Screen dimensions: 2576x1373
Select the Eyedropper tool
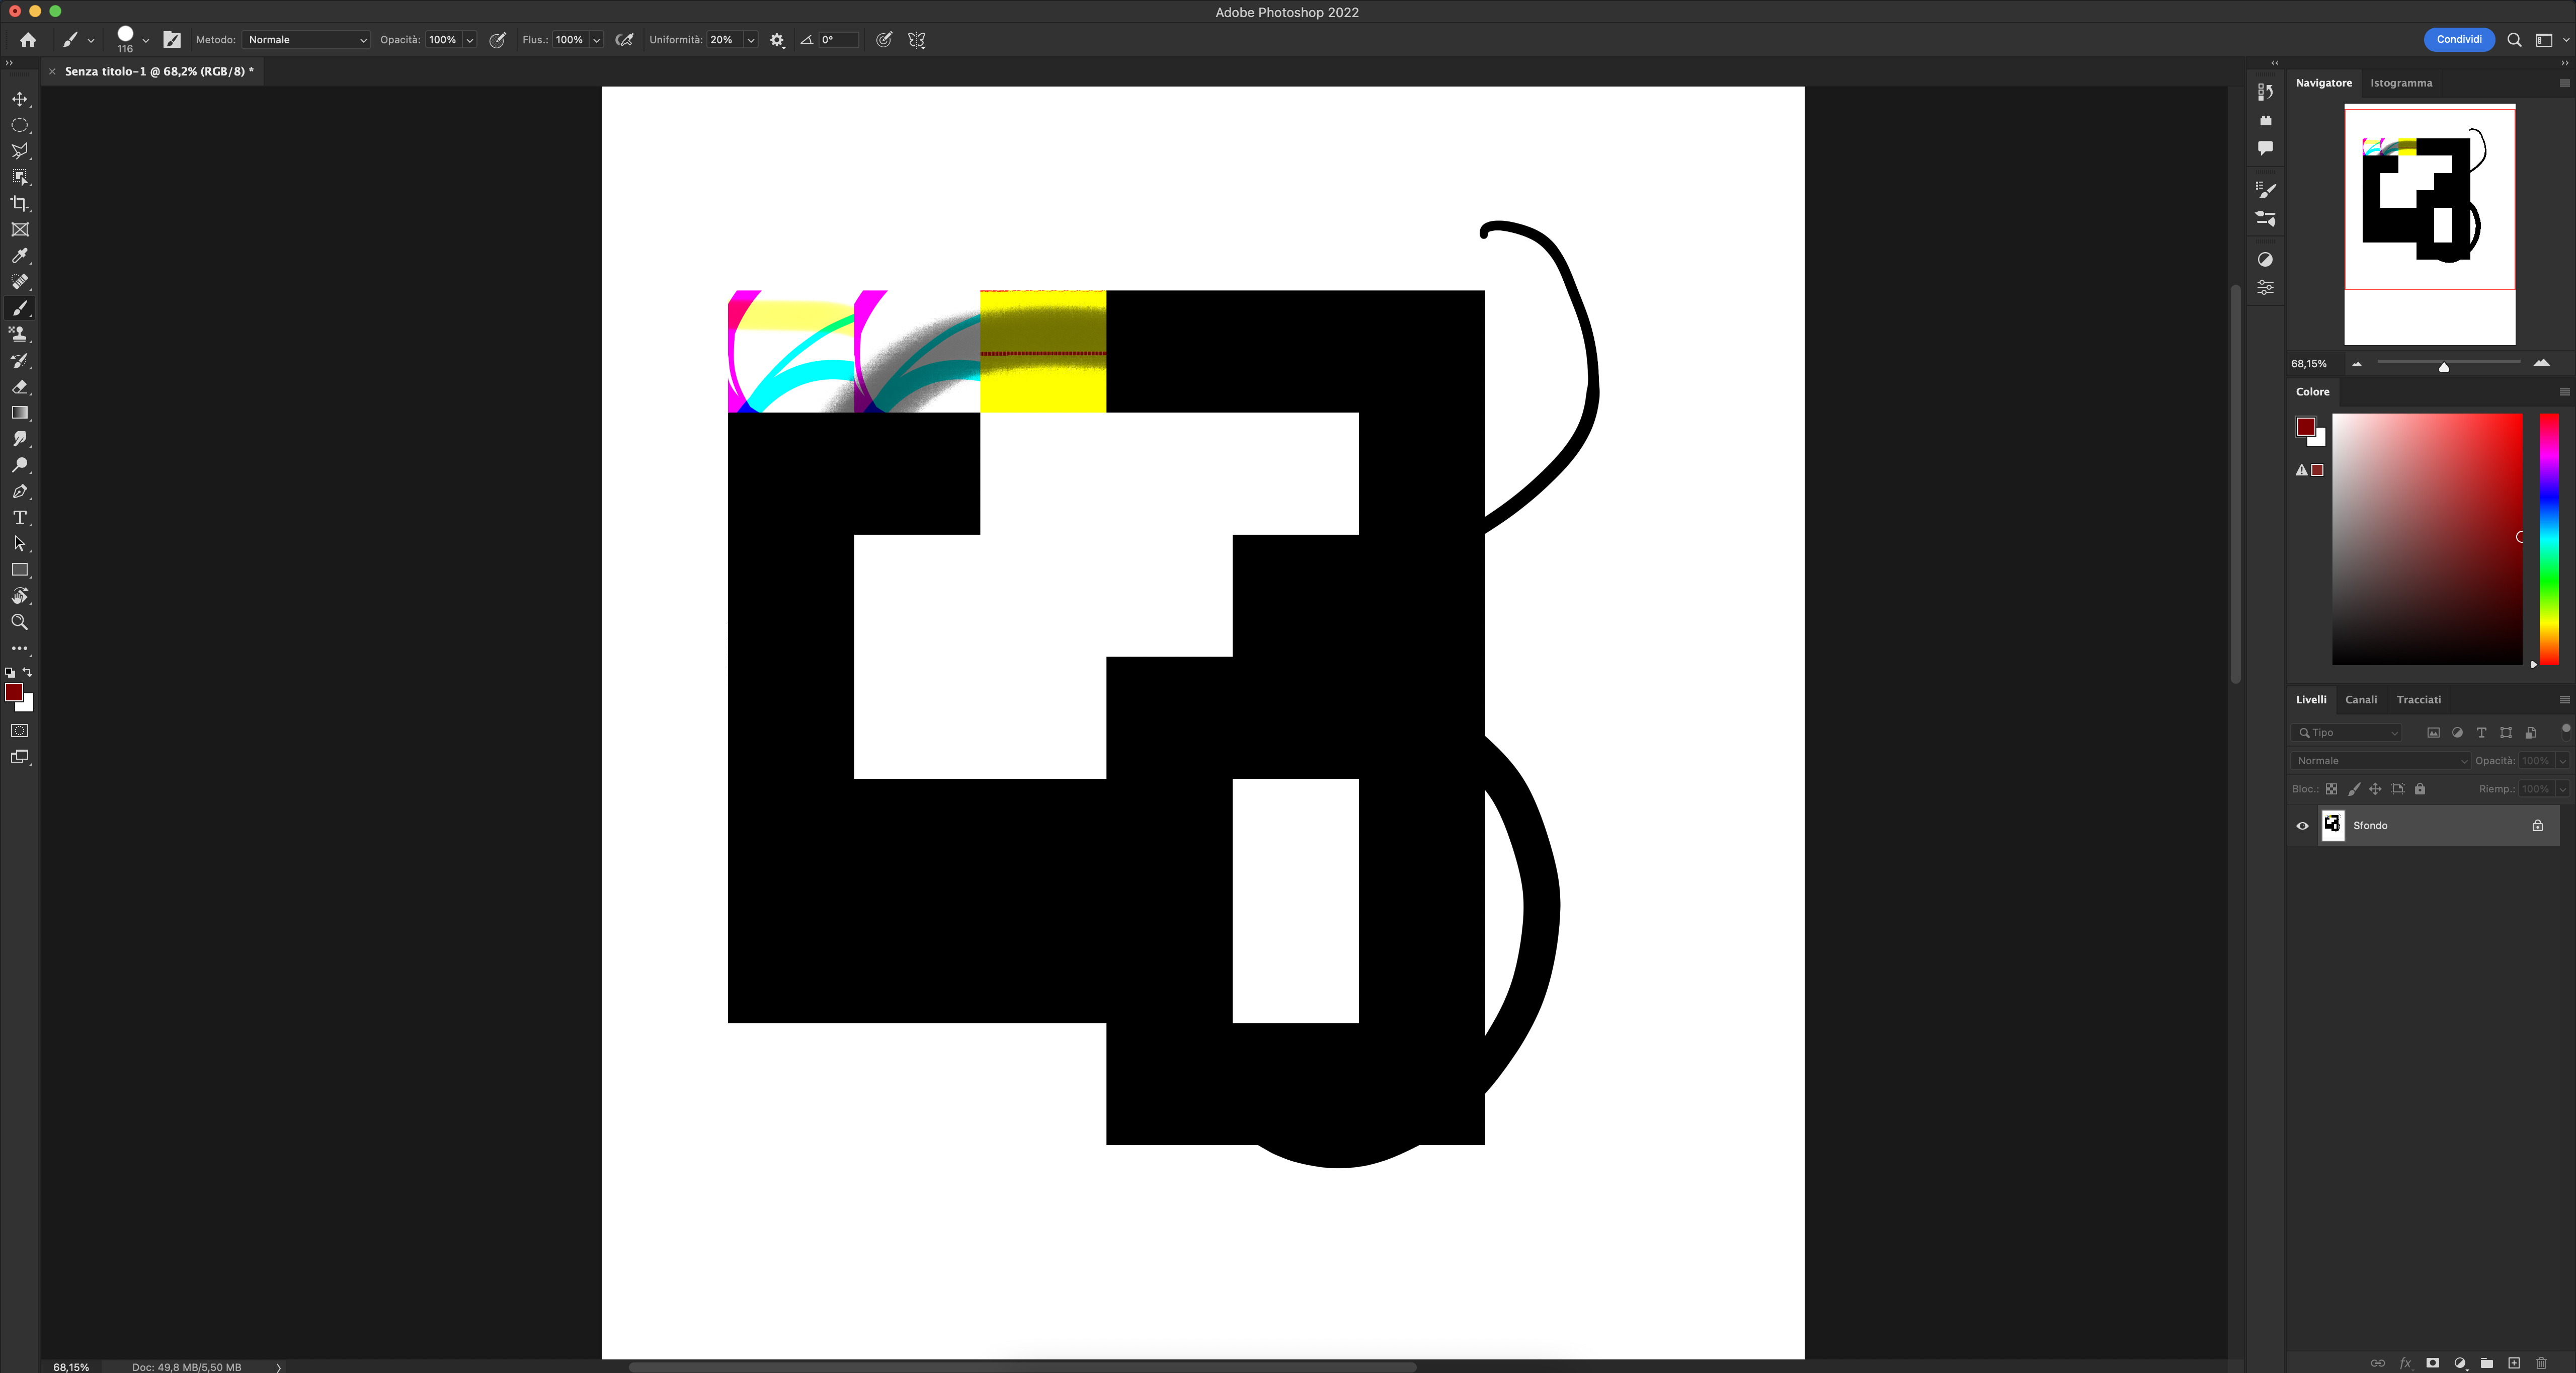(20, 256)
